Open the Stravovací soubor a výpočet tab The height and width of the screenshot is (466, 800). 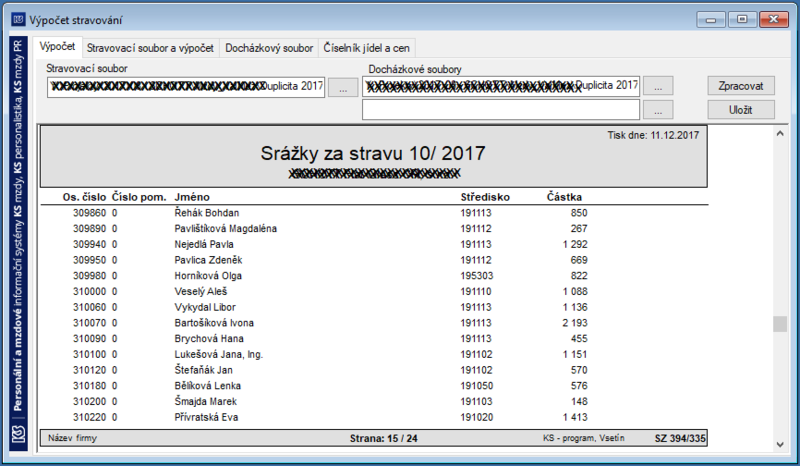coord(150,48)
